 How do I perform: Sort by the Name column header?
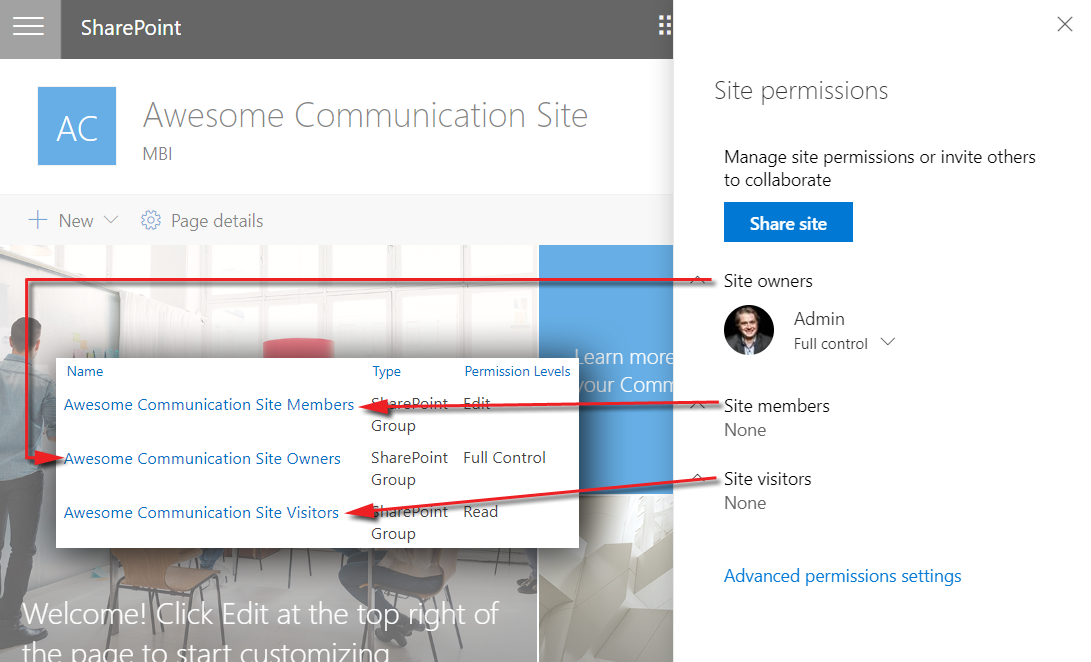coord(85,371)
